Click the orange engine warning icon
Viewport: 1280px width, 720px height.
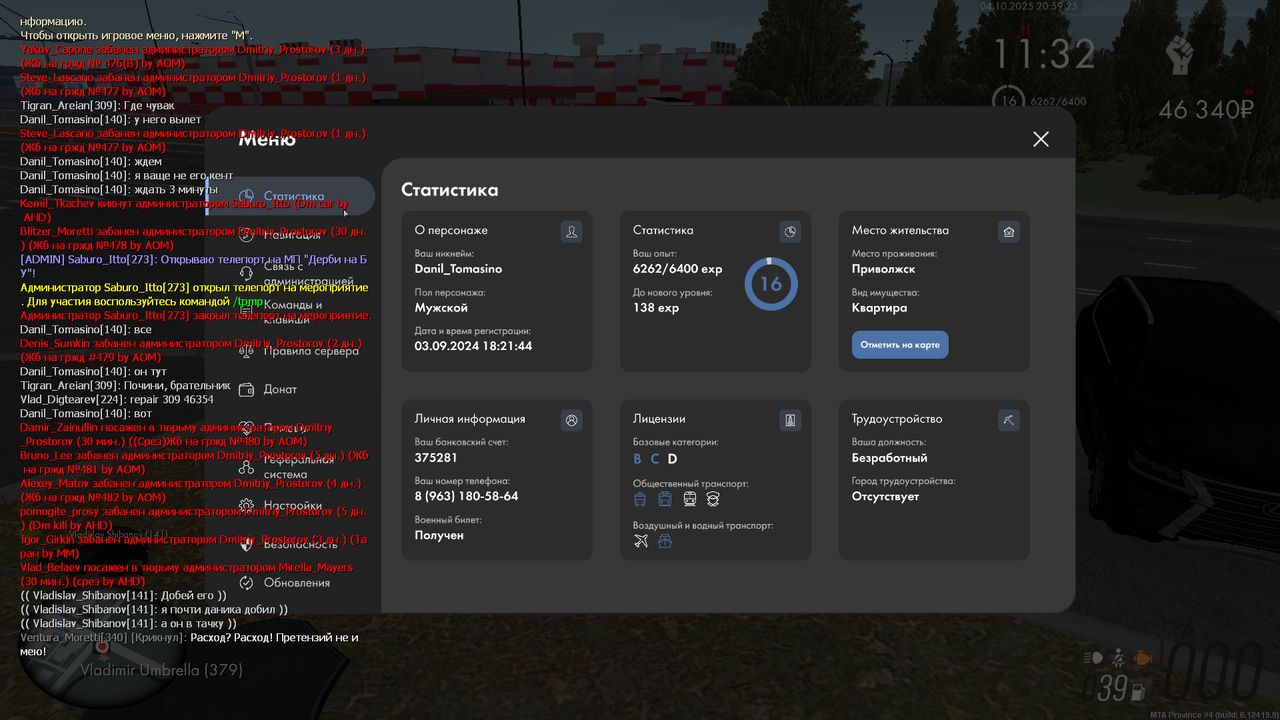click(x=1142, y=658)
